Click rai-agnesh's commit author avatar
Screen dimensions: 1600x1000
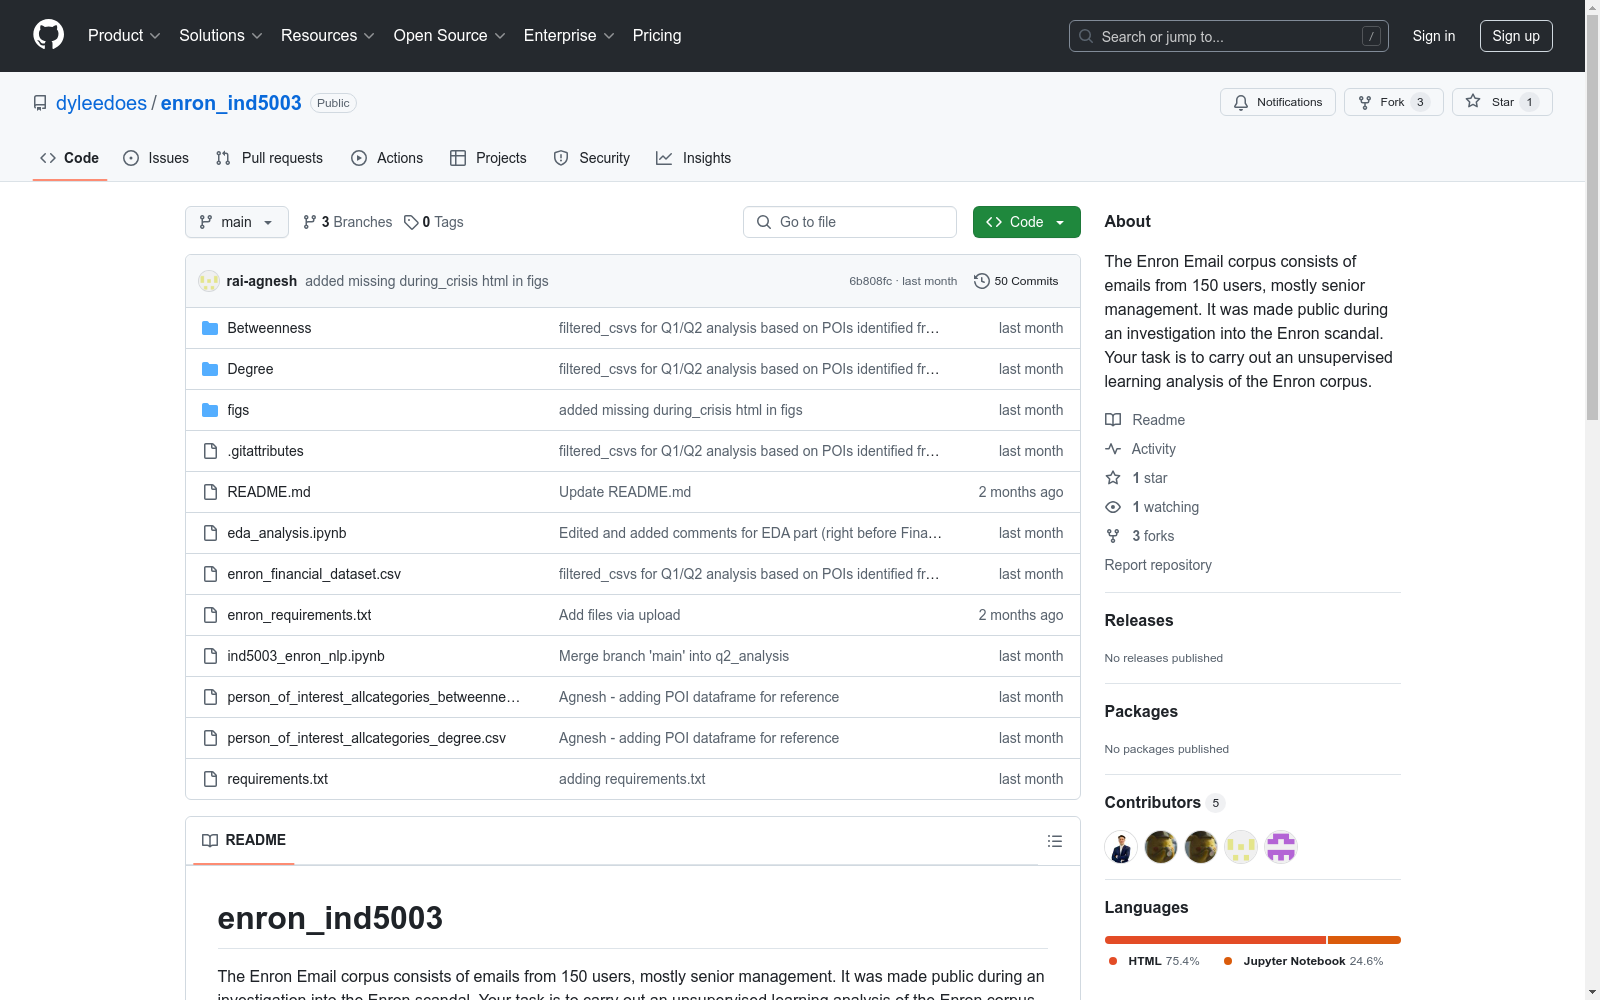pyautogui.click(x=209, y=281)
